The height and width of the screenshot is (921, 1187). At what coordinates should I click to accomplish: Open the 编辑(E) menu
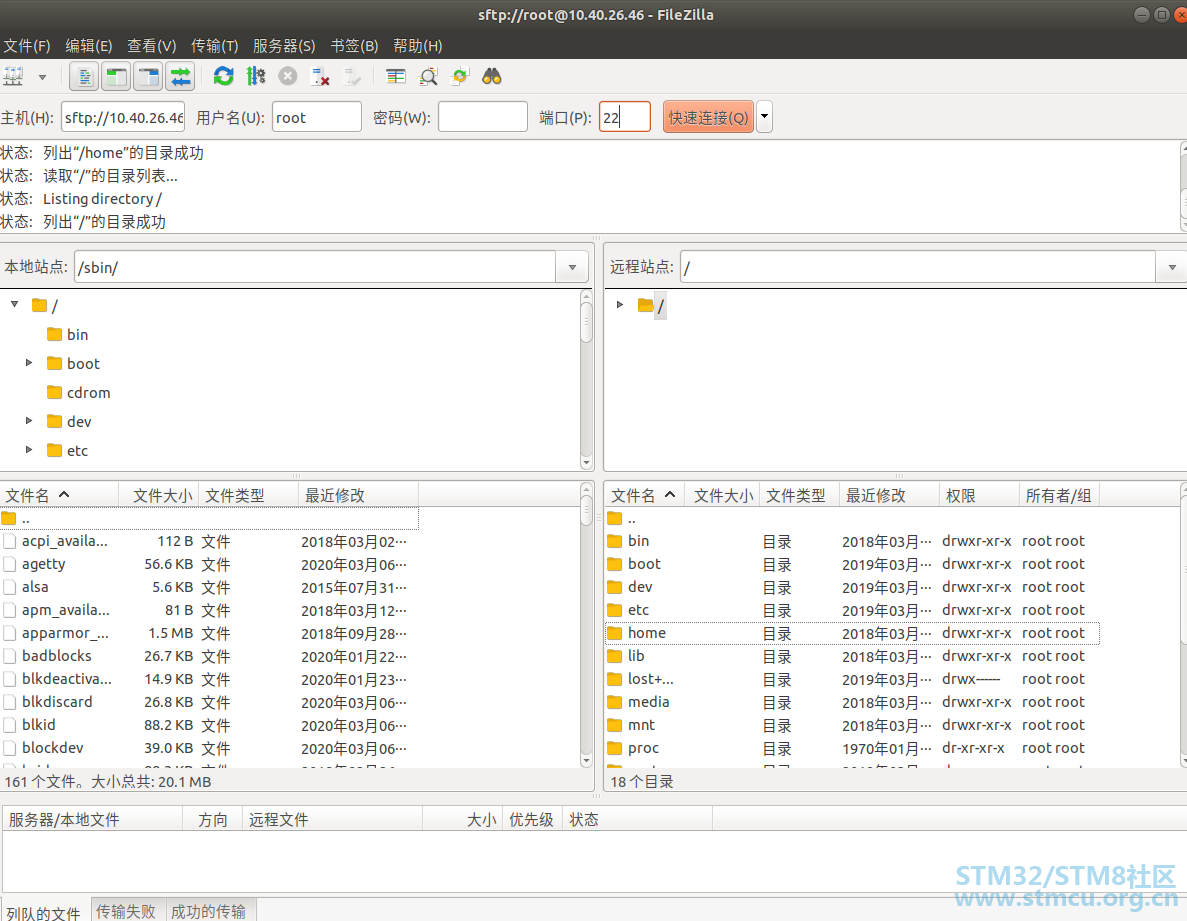pyautogui.click(x=89, y=46)
